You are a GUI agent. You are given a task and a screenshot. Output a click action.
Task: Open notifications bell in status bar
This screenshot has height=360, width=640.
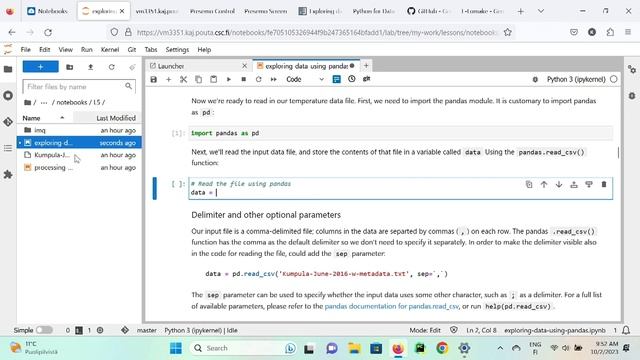[626, 330]
